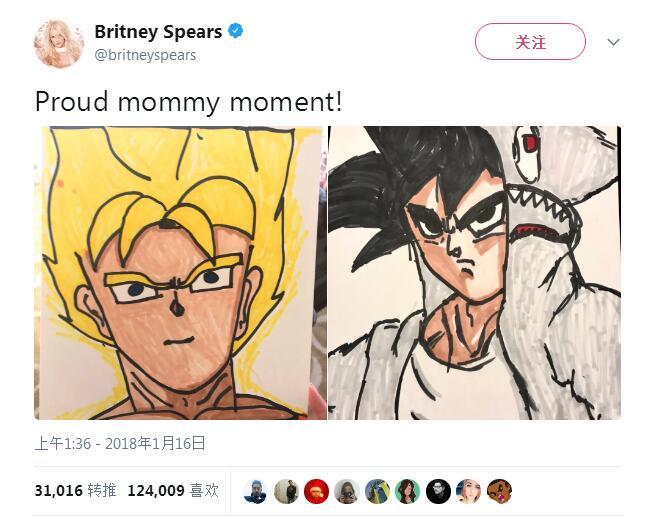Viewport: 647px width, 517px height.
Task: Open the Britney Spears display name link
Action: pos(158,32)
